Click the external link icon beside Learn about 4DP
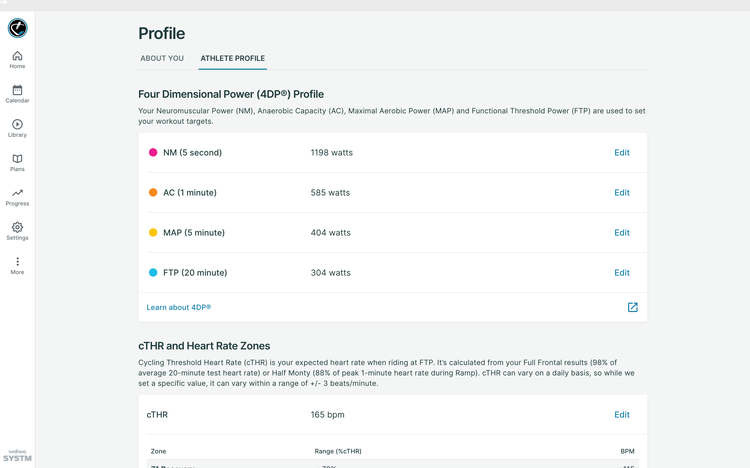The image size is (750, 468). click(x=632, y=307)
